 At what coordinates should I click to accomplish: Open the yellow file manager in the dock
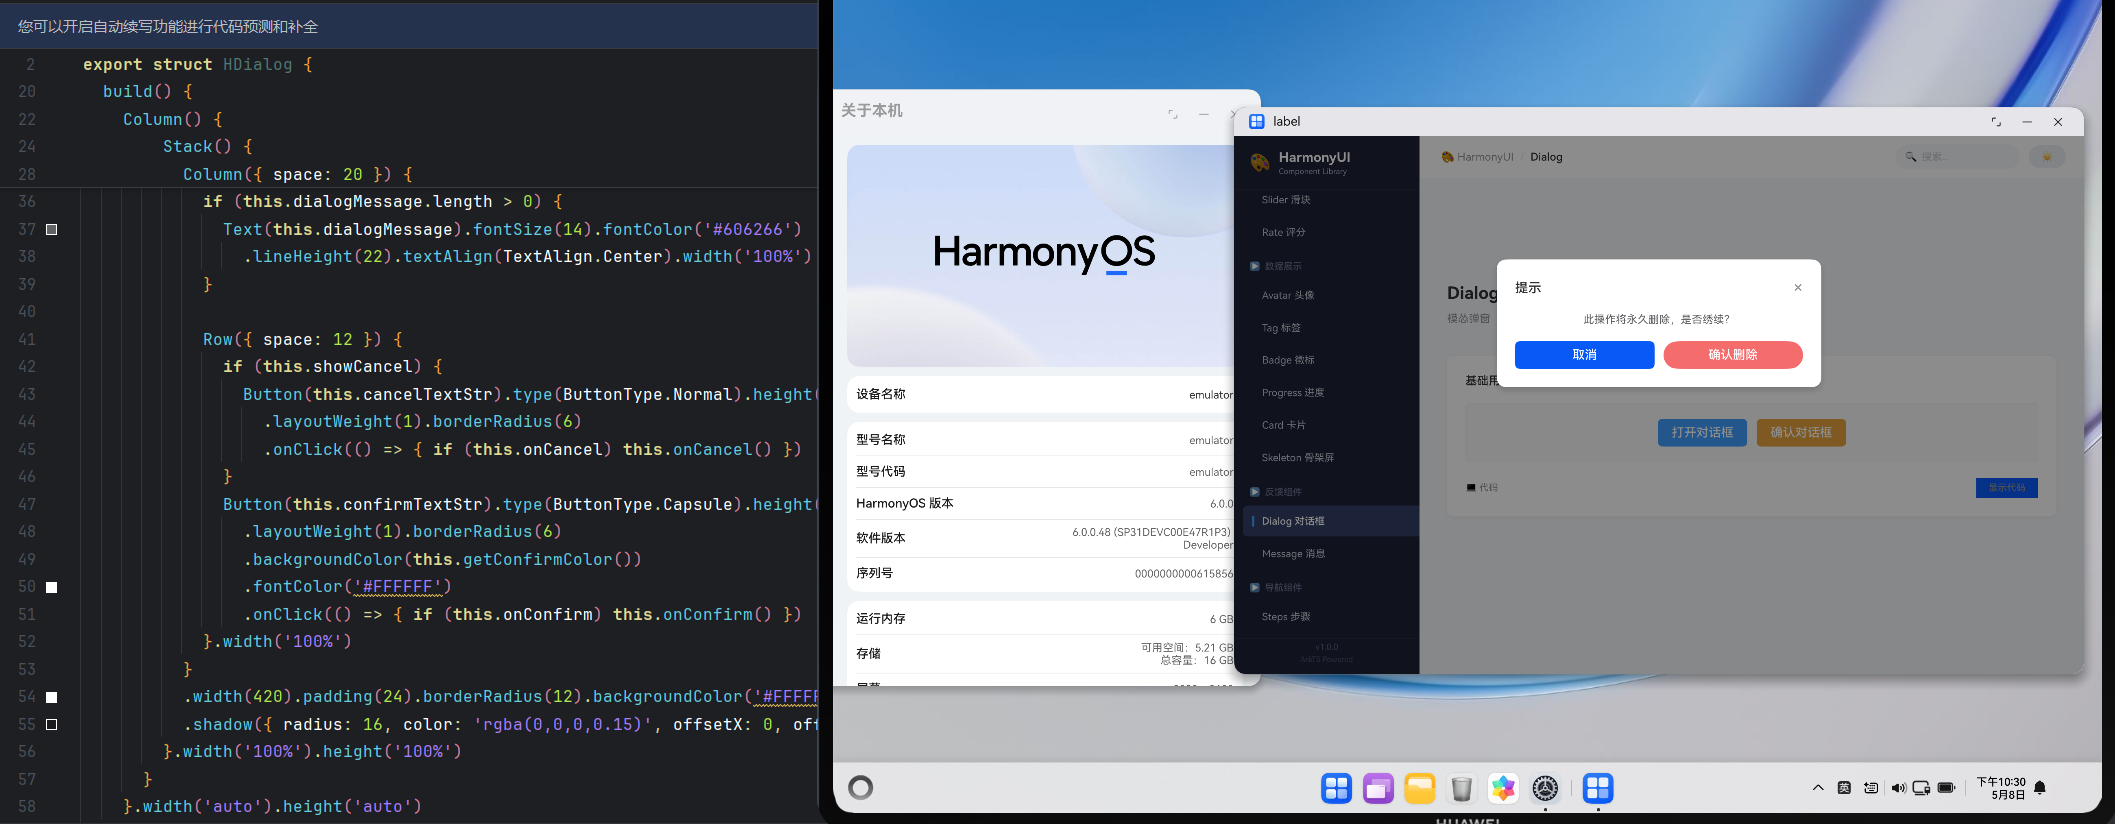click(x=1420, y=788)
